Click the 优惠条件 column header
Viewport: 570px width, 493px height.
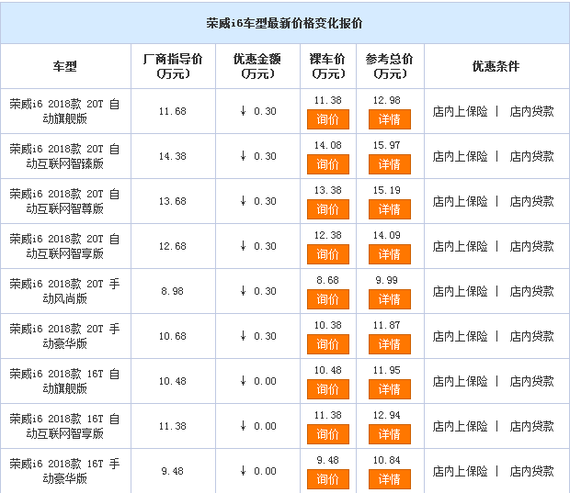[x=496, y=67]
